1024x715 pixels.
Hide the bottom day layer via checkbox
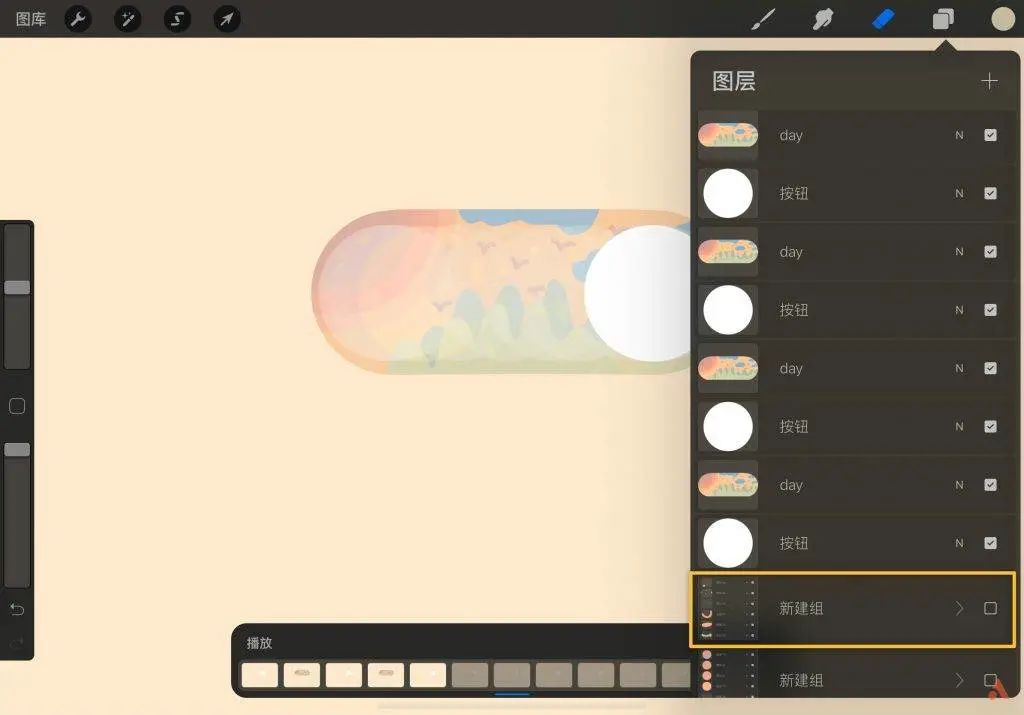[x=990, y=485]
